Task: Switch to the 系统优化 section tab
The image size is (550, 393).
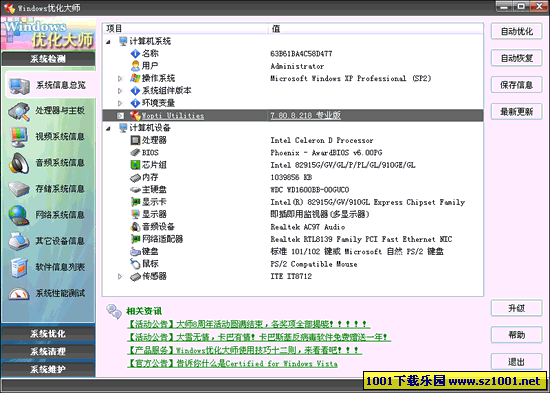Action: [48, 333]
